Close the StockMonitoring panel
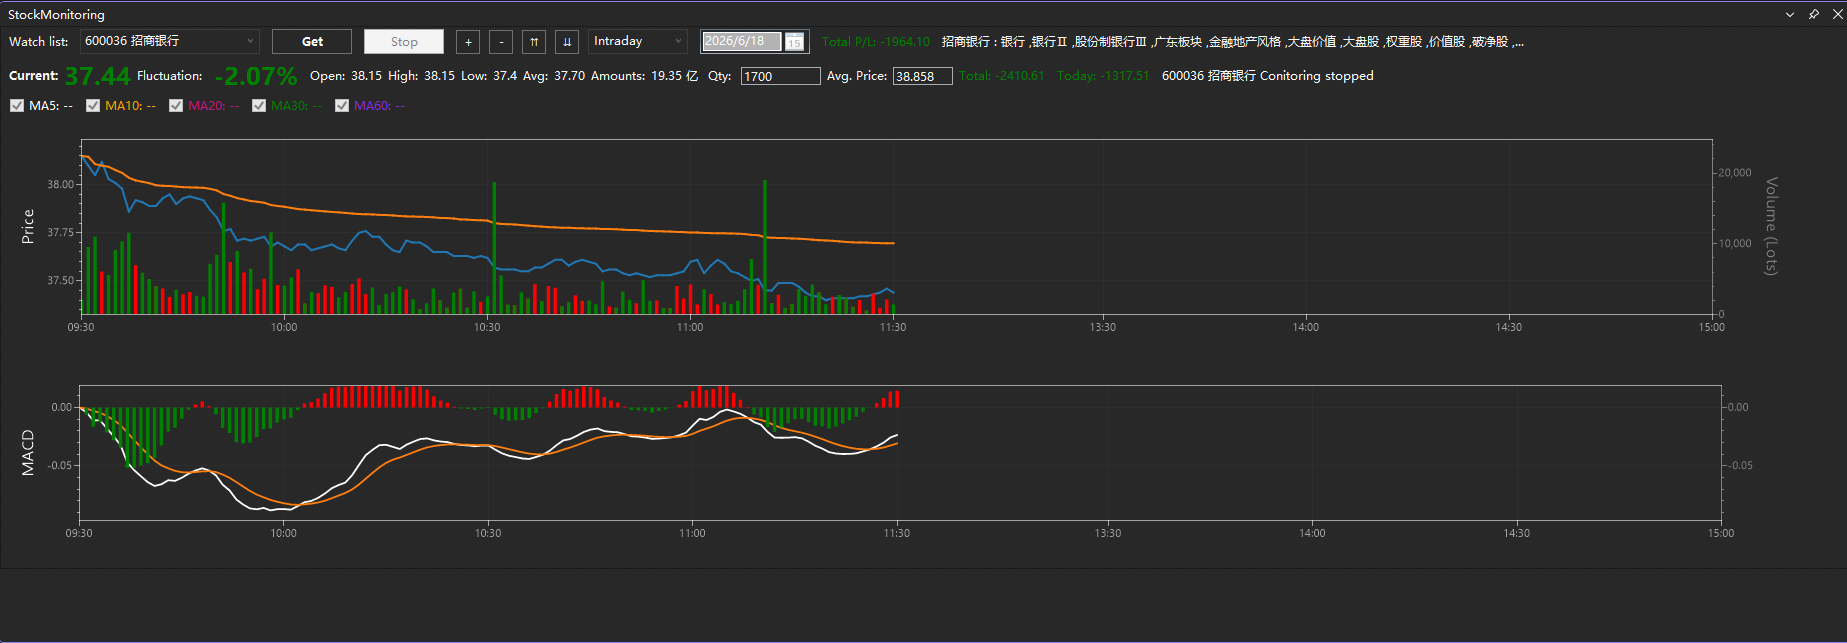This screenshot has width=1847, height=643. point(1837,14)
